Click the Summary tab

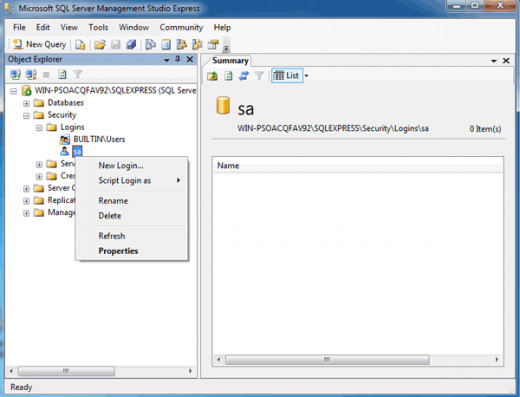pyautogui.click(x=230, y=61)
